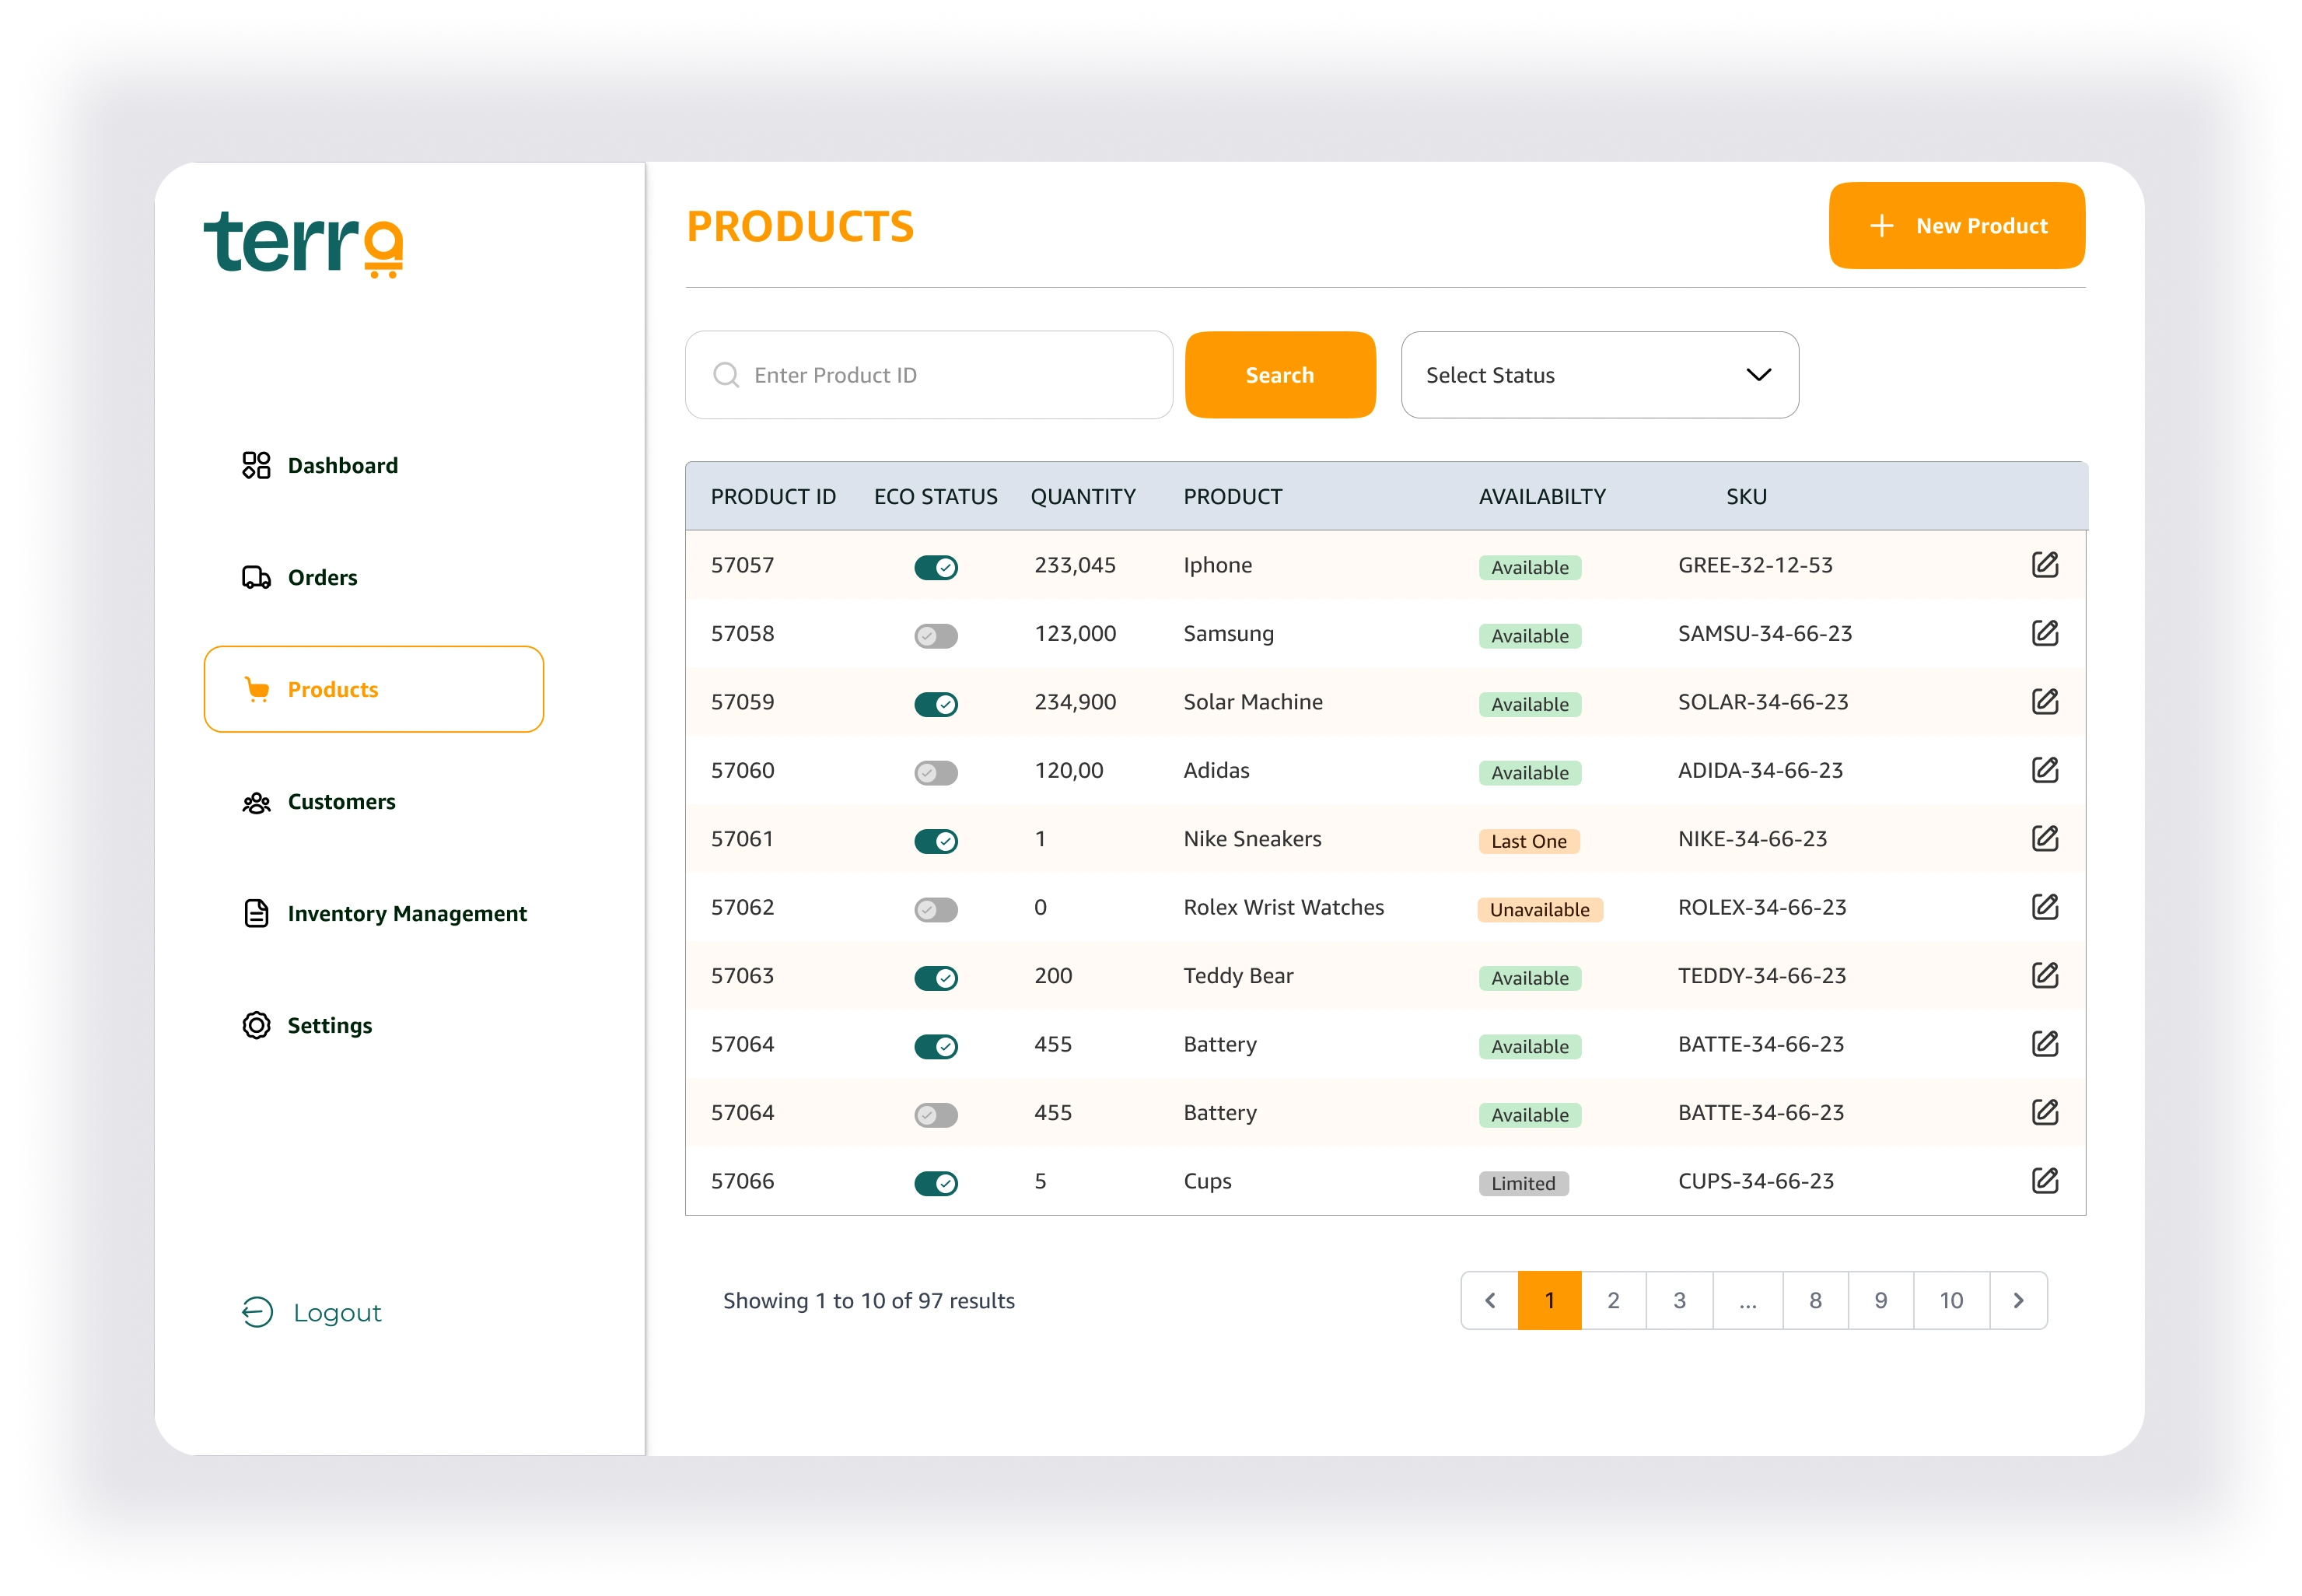The width and height of the screenshot is (2302, 1596).
Task: Open the Select Status dropdown
Action: (x=1599, y=375)
